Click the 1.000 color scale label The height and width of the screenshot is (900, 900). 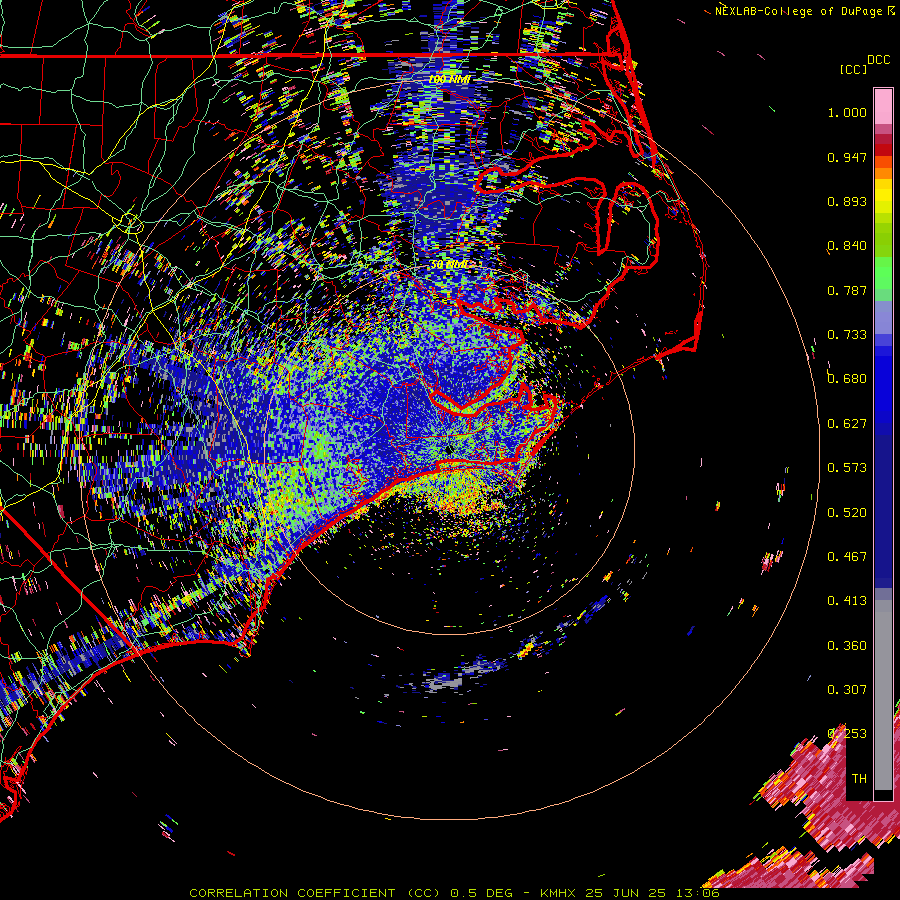pyautogui.click(x=847, y=112)
